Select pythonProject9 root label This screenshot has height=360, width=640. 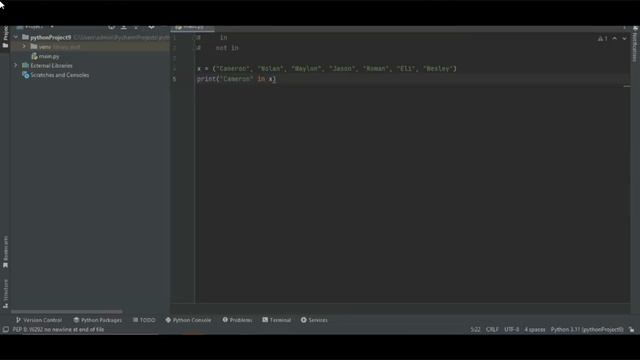point(51,37)
